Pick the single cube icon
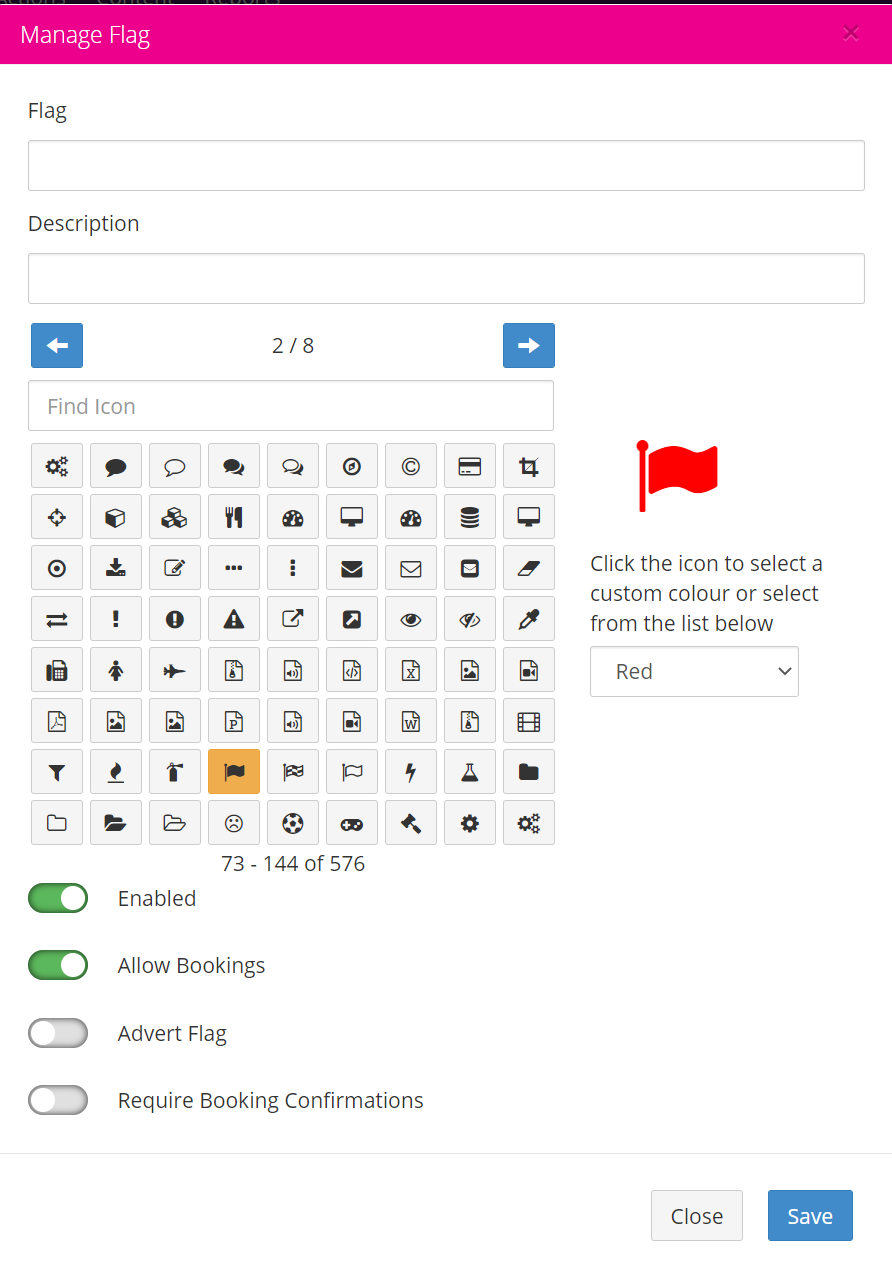Screen dimensions: 892x1270 116,517
